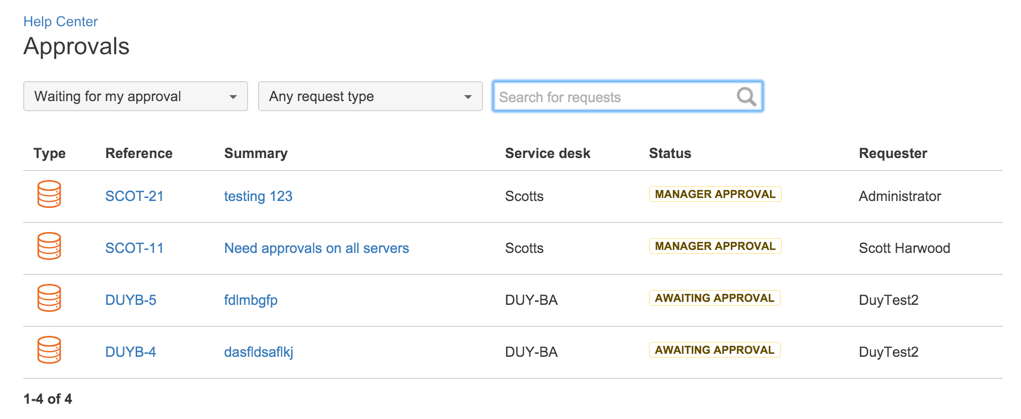Open the testing 123 request summary
Viewport: 1021px width, 419px height.
pos(259,195)
